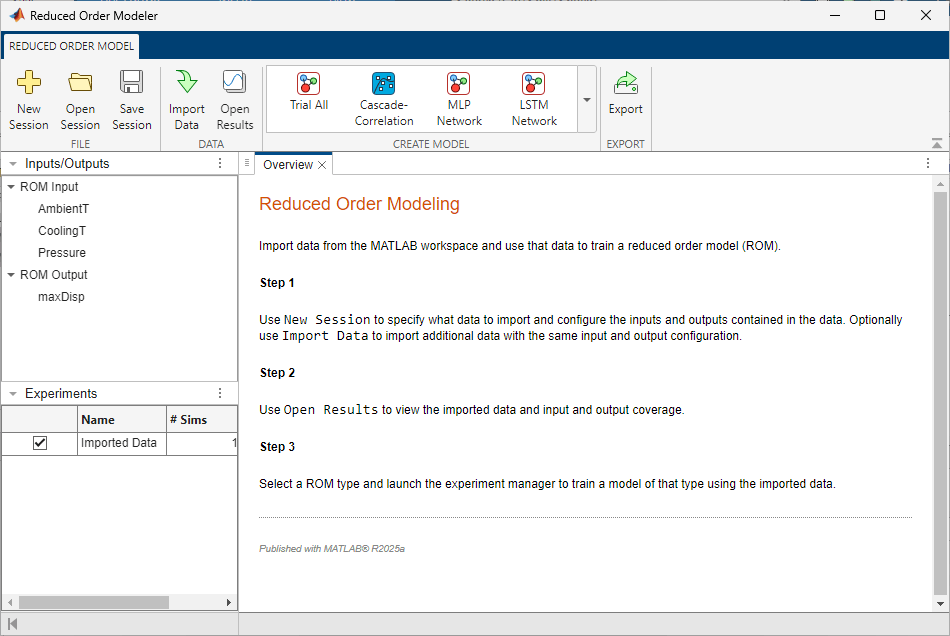Image resolution: width=950 pixels, height=636 pixels.
Task: Collapse the ROM Input tree node
Action: point(10,187)
